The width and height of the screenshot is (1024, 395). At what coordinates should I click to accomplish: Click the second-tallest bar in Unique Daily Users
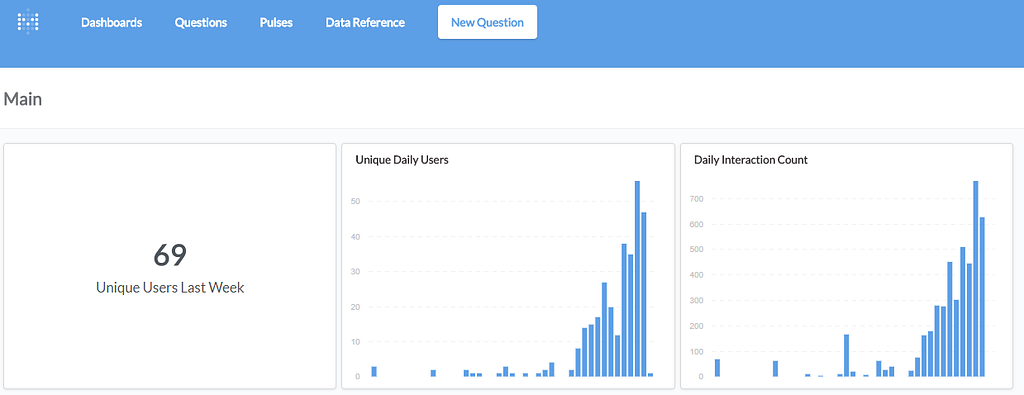(644, 294)
